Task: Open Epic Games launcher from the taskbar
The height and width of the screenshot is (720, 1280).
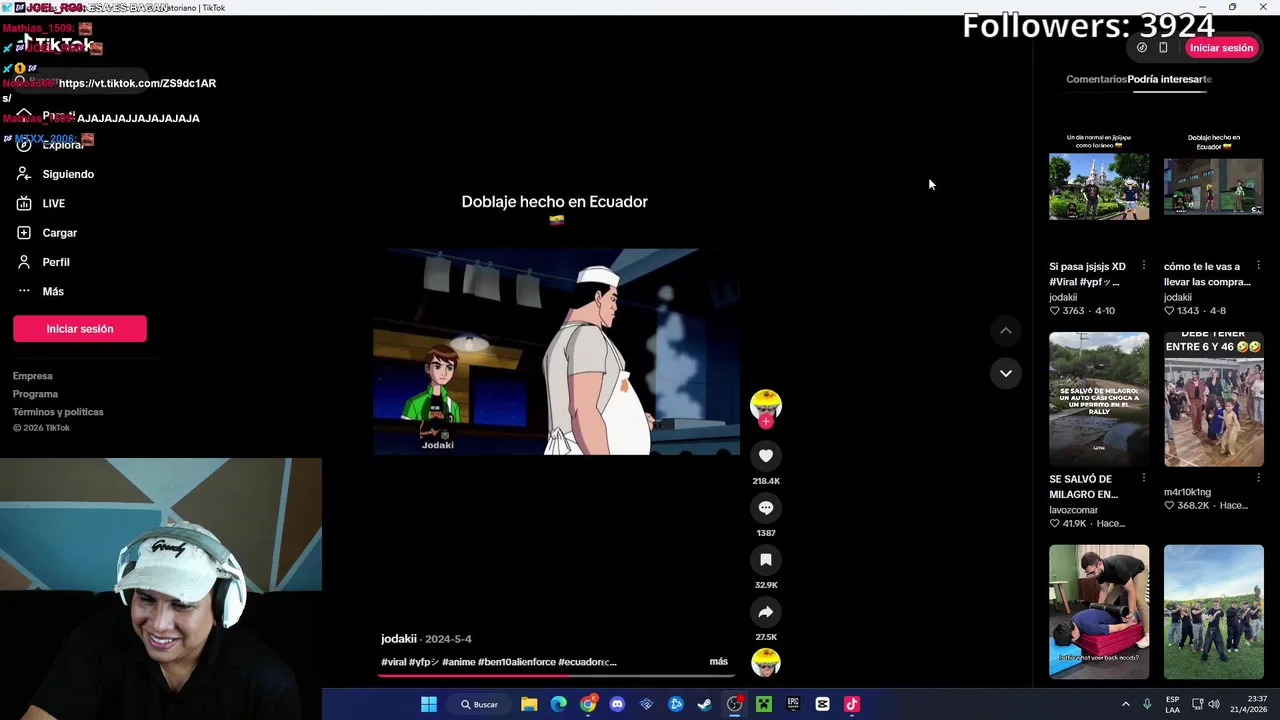Action: tap(793, 704)
